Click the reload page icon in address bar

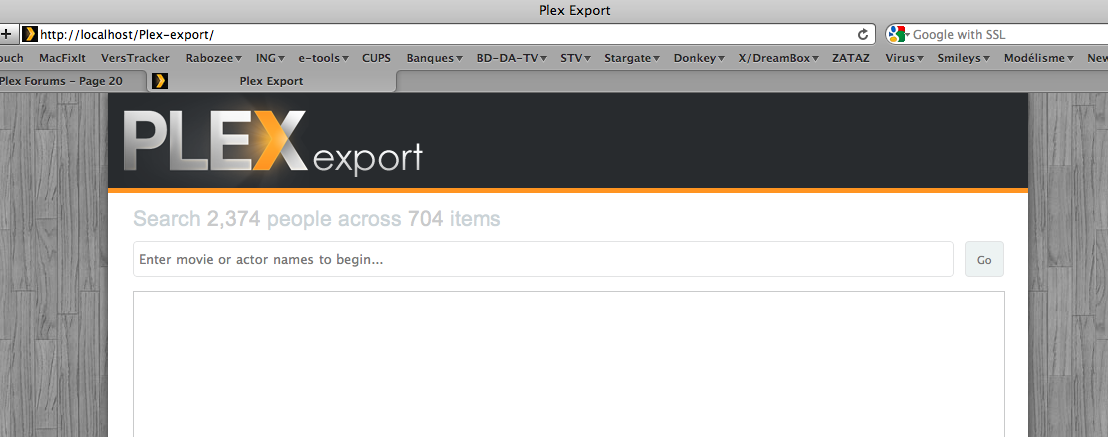click(862, 34)
